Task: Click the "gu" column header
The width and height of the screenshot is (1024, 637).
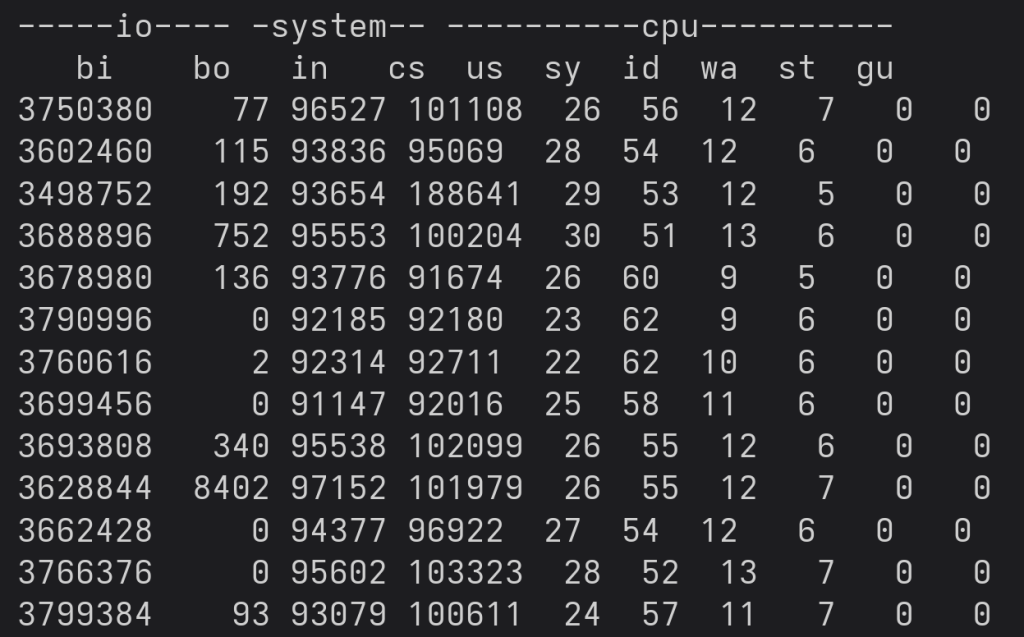Action: coord(875,69)
